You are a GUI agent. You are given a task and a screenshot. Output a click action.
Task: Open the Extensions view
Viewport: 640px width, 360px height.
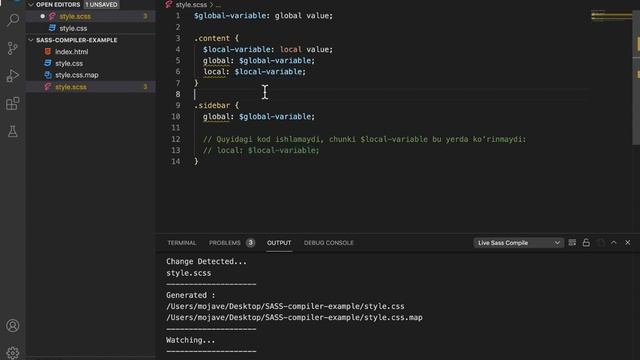(x=13, y=103)
